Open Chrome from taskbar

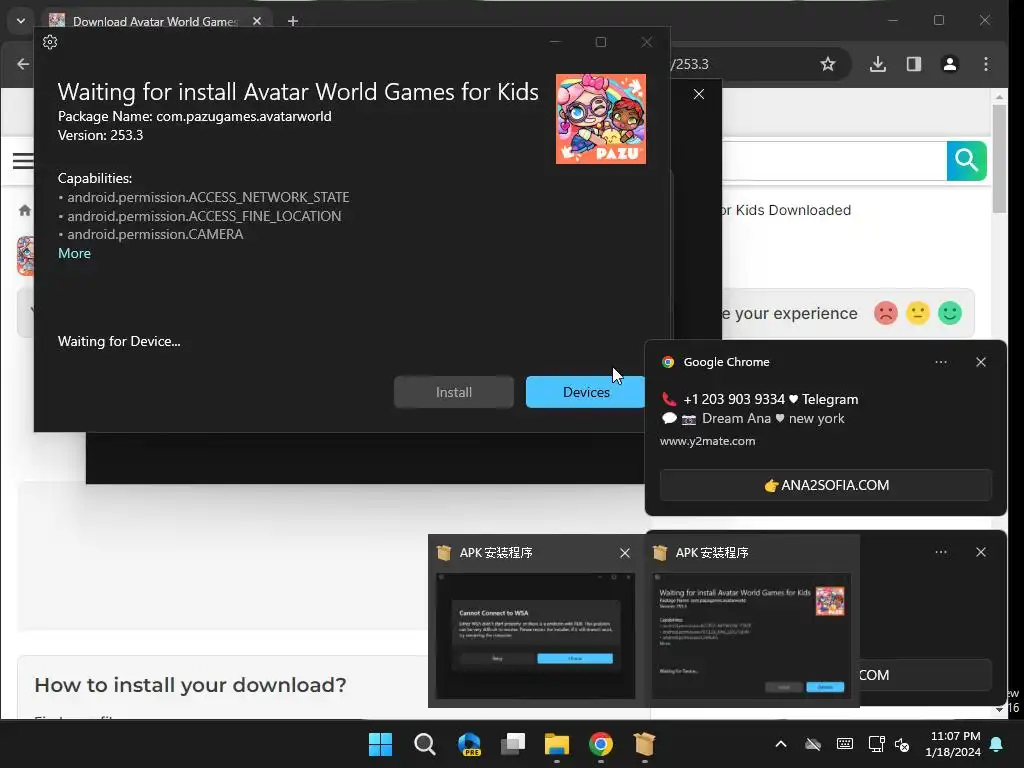601,744
